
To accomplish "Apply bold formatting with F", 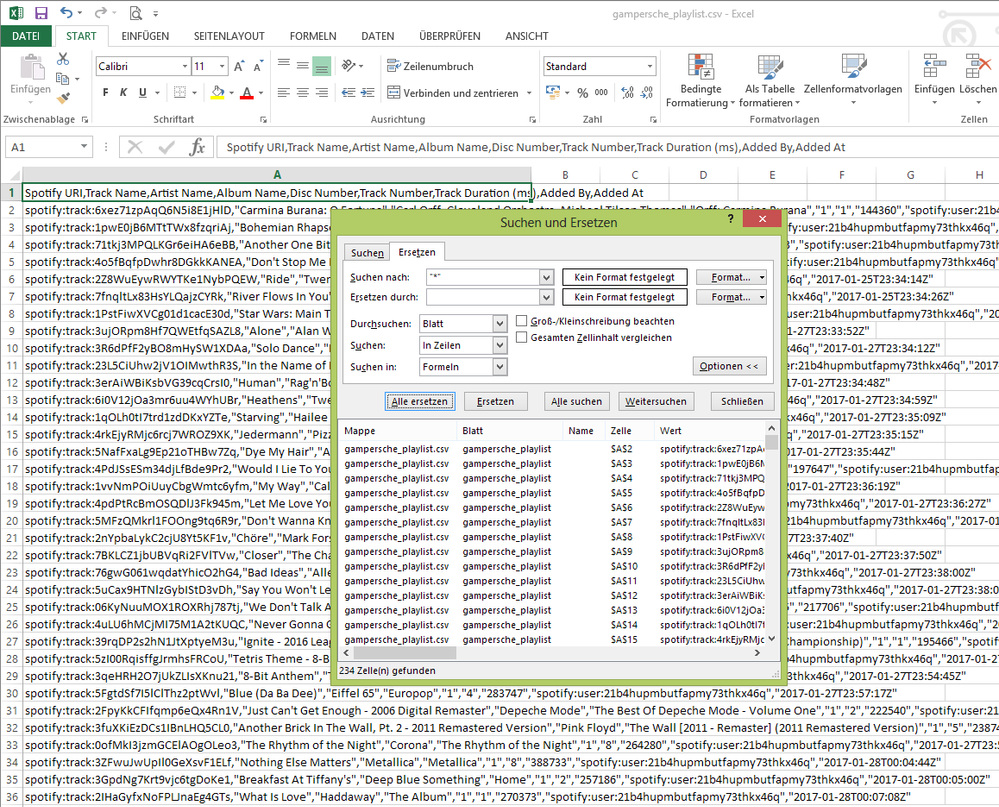I will click(105, 93).
